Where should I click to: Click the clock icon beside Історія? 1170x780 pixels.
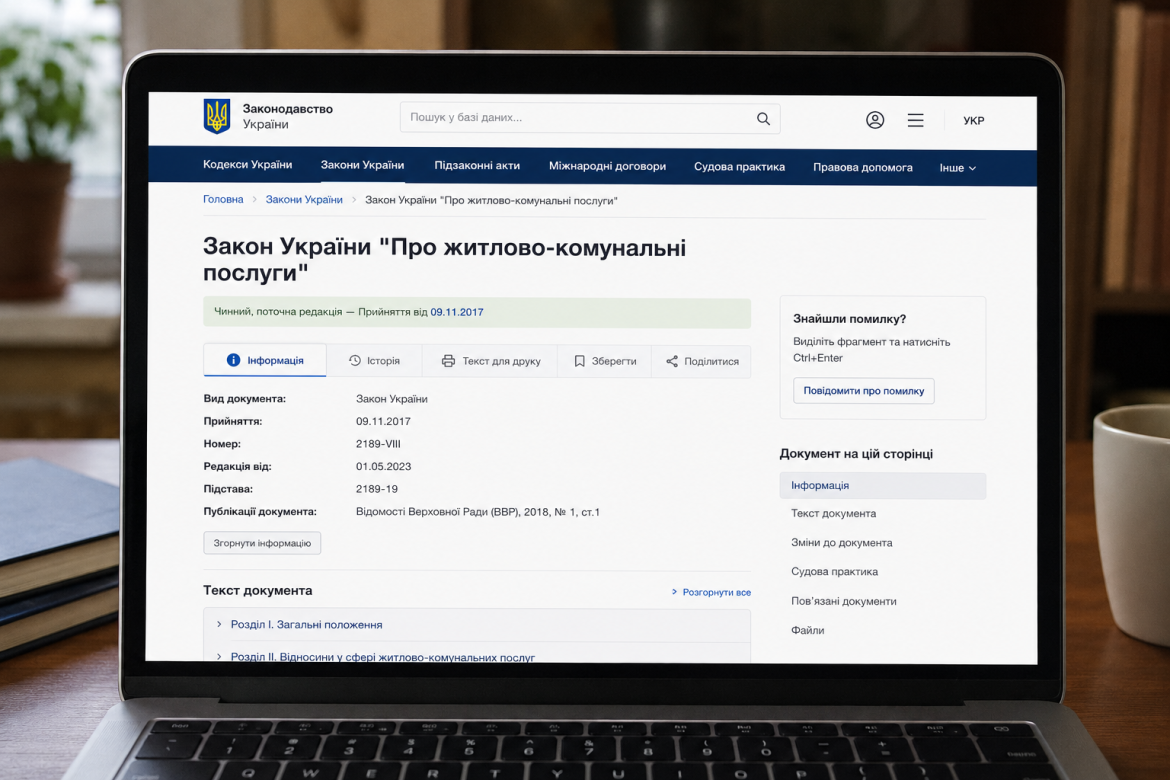tap(355, 361)
